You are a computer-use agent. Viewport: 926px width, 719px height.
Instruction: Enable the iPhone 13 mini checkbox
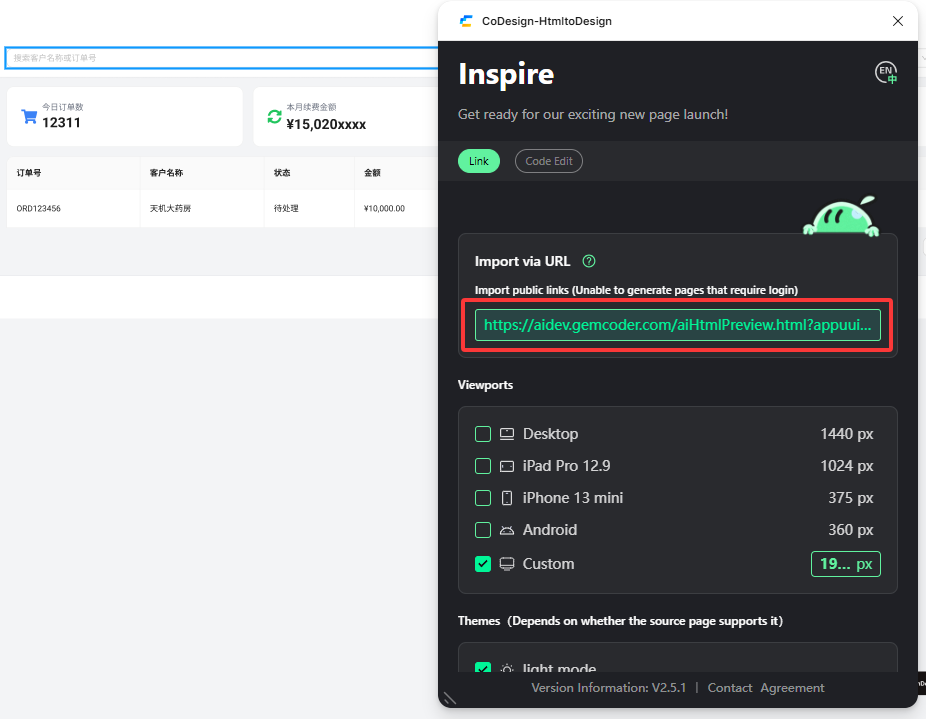tap(483, 498)
